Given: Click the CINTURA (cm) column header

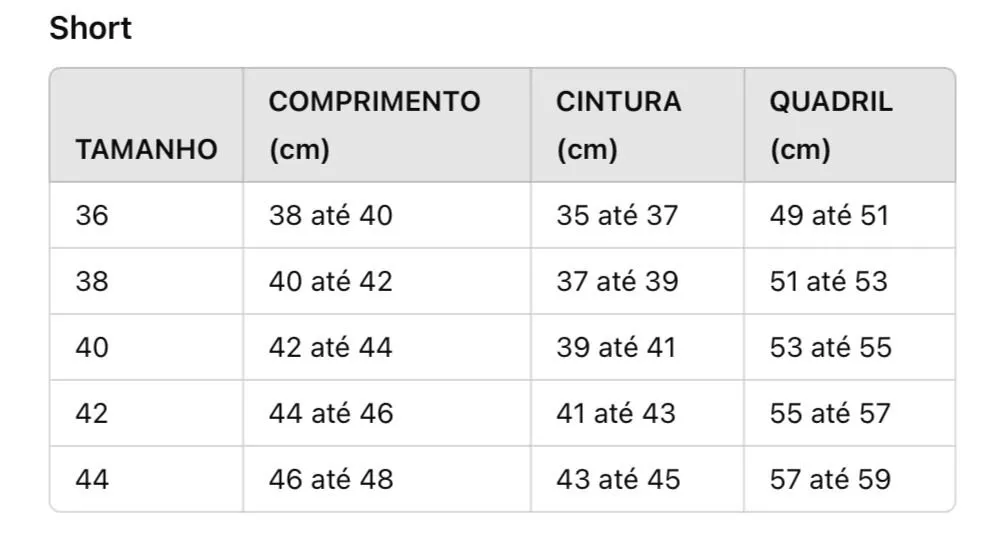Looking at the screenshot, I should (x=638, y=125).
